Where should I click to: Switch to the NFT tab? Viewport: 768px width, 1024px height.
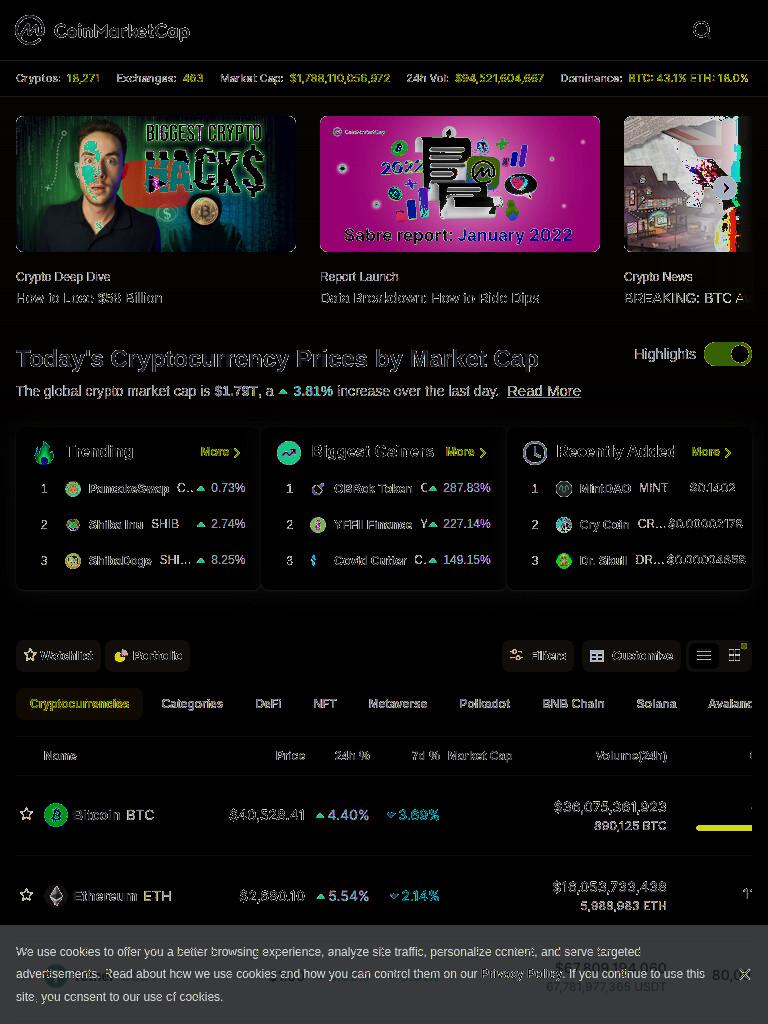click(325, 704)
